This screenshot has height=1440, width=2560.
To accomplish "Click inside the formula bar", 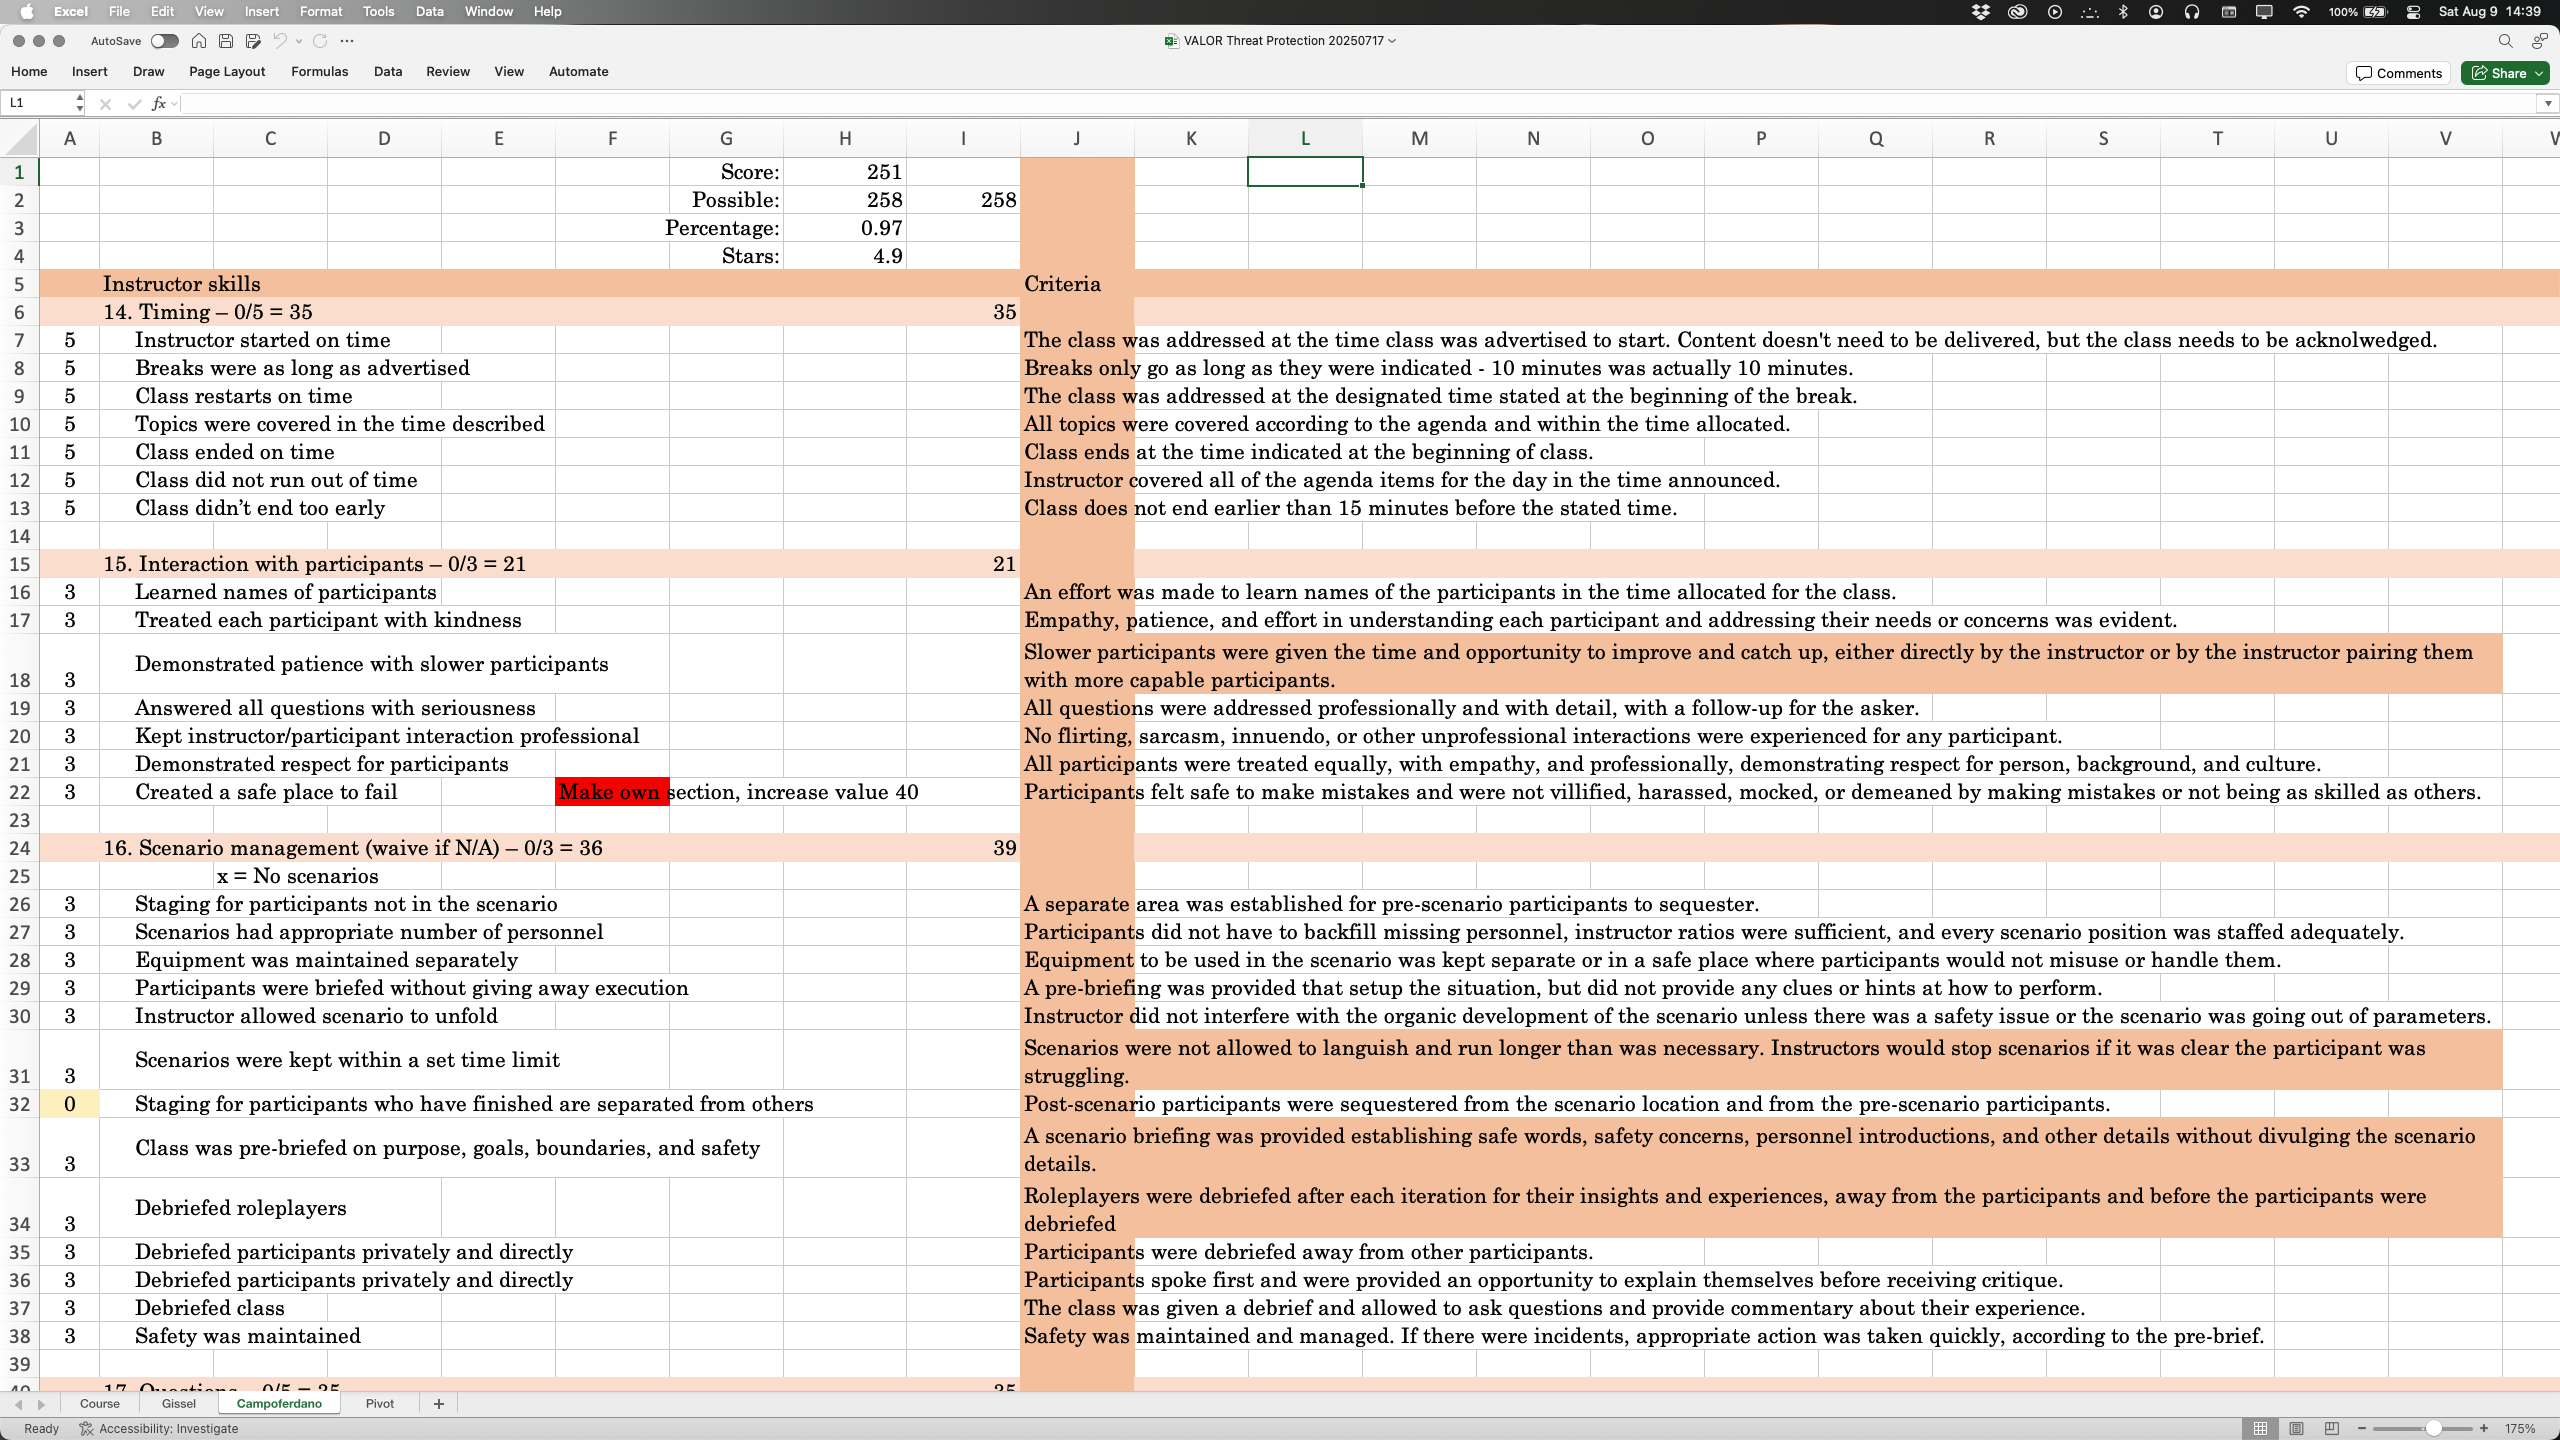I will tap(1358, 103).
